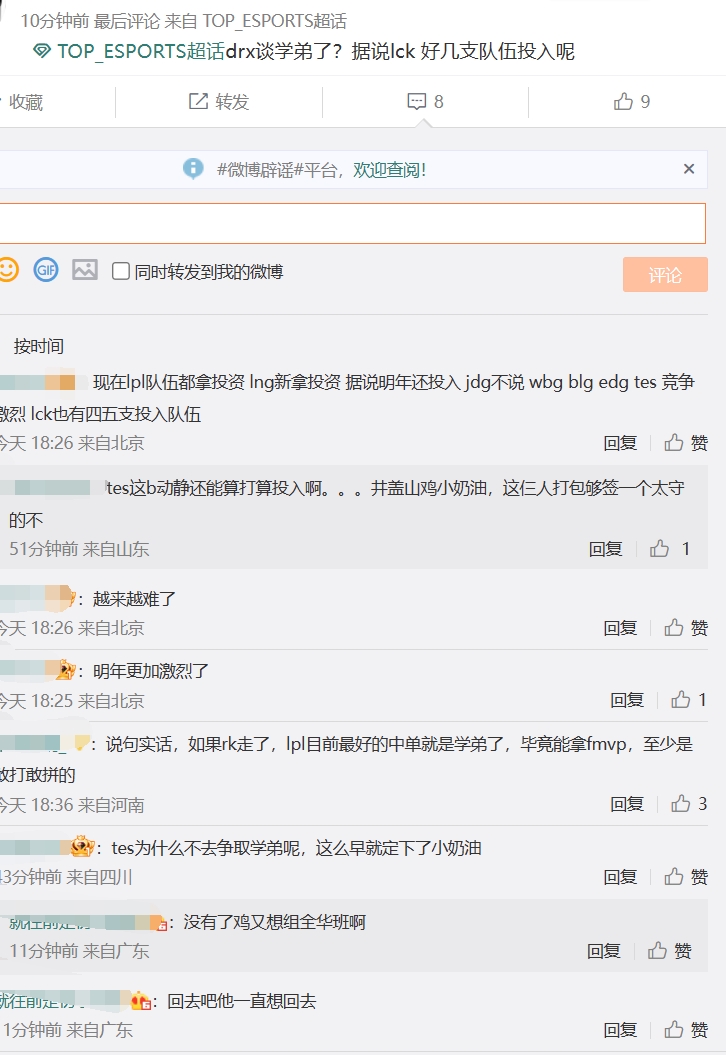Click the 收藏 button
Image resolution: width=726 pixels, height=1055 pixels.
pyautogui.click(x=26, y=102)
